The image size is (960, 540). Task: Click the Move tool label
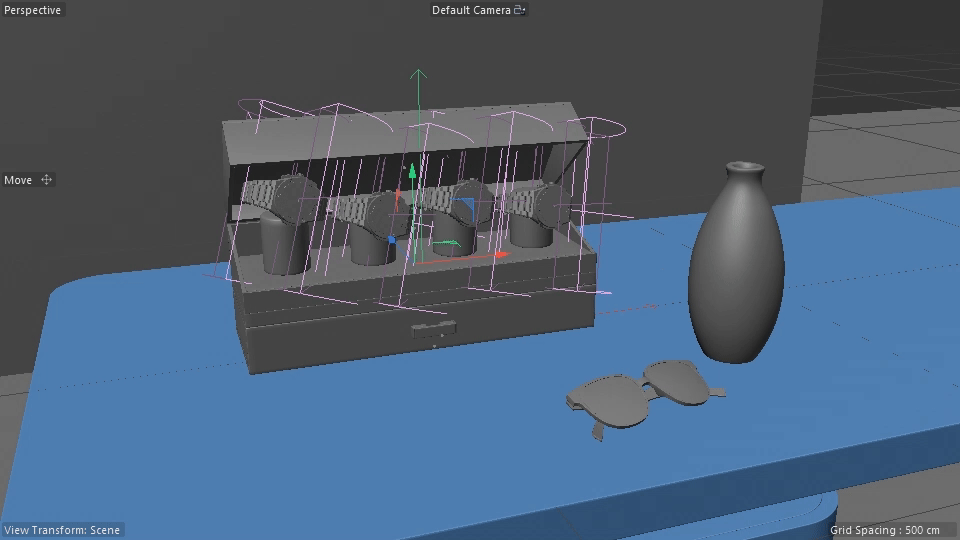click(18, 180)
